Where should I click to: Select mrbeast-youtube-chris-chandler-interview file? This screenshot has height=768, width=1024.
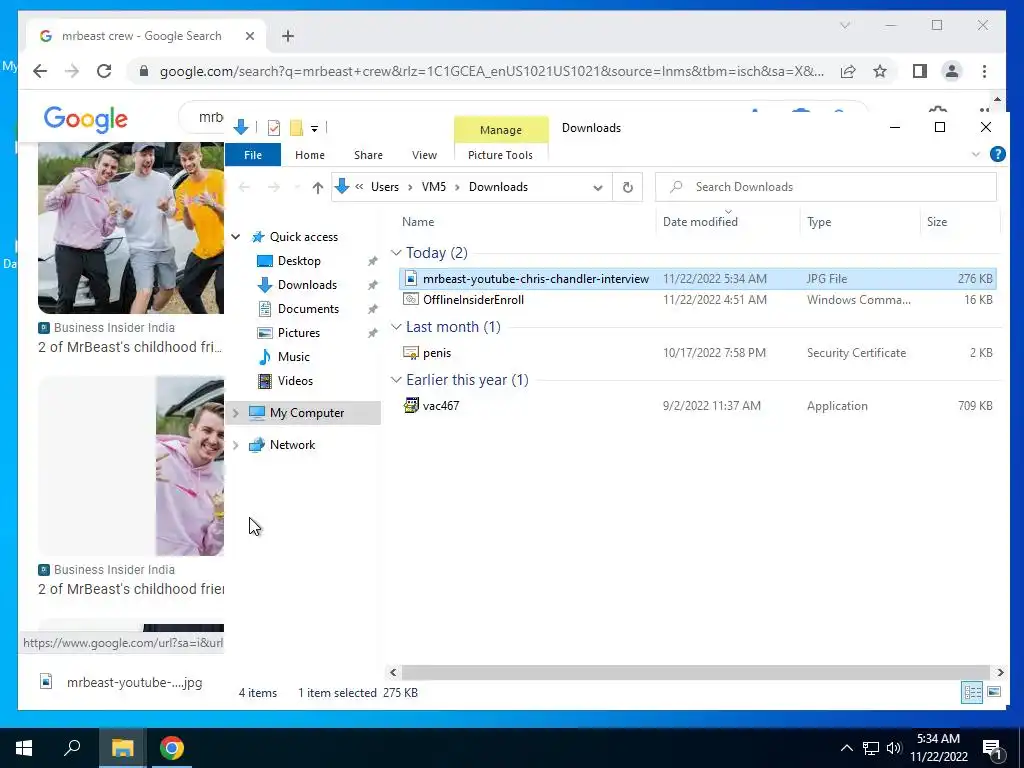[x=697, y=279]
